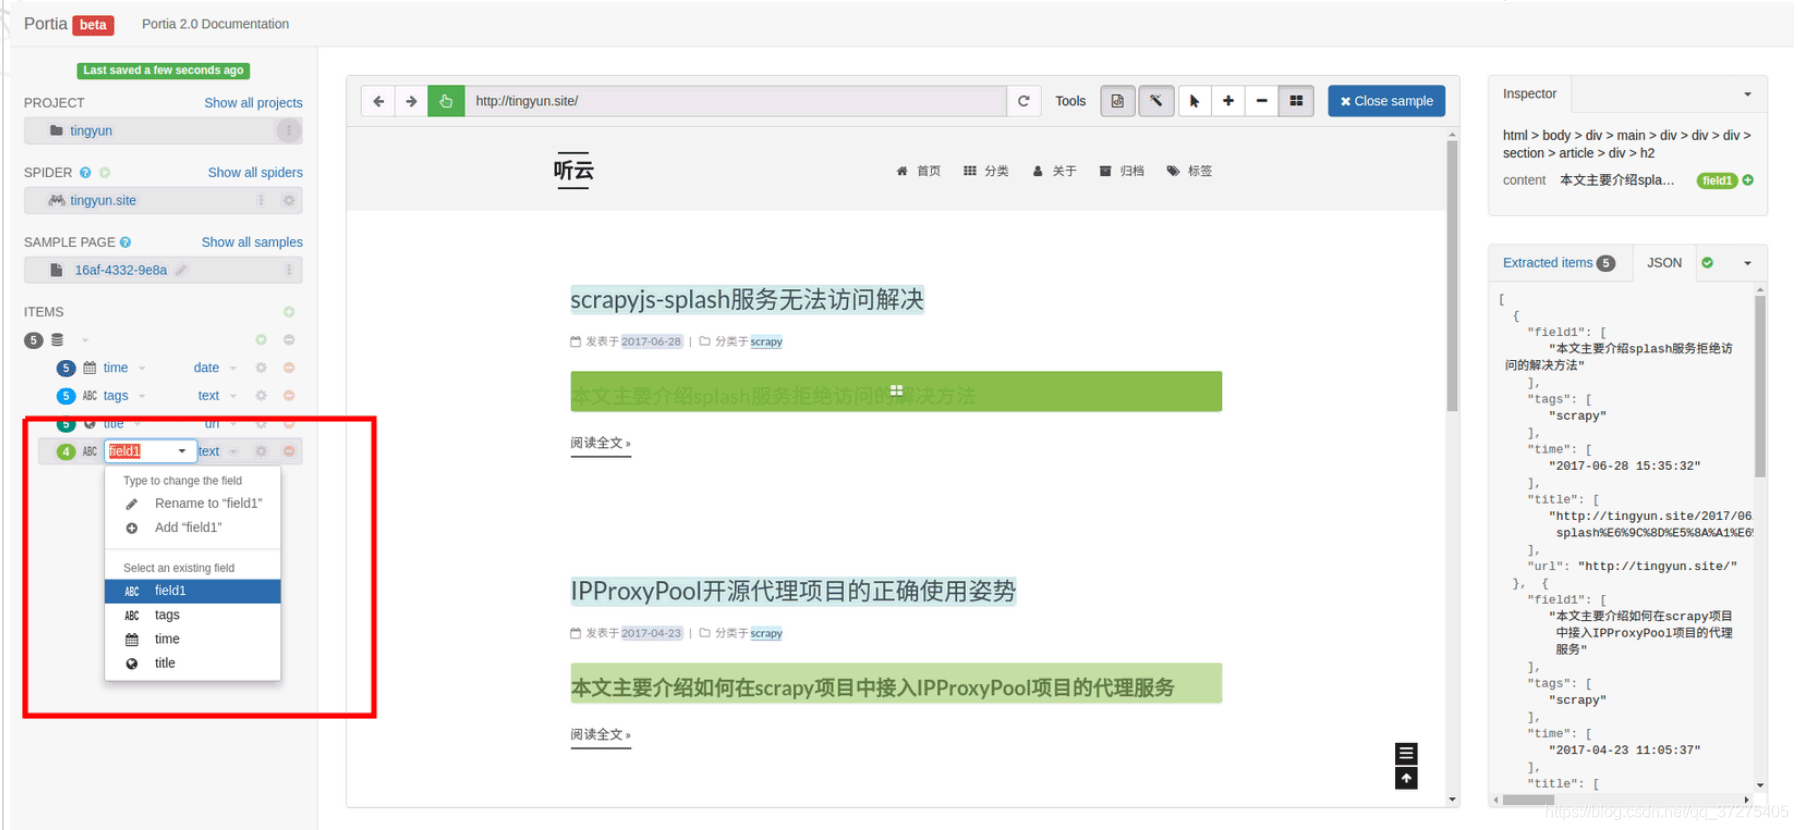Click the green plus beside field1 badge
The image size is (1798, 830).
[1748, 180]
